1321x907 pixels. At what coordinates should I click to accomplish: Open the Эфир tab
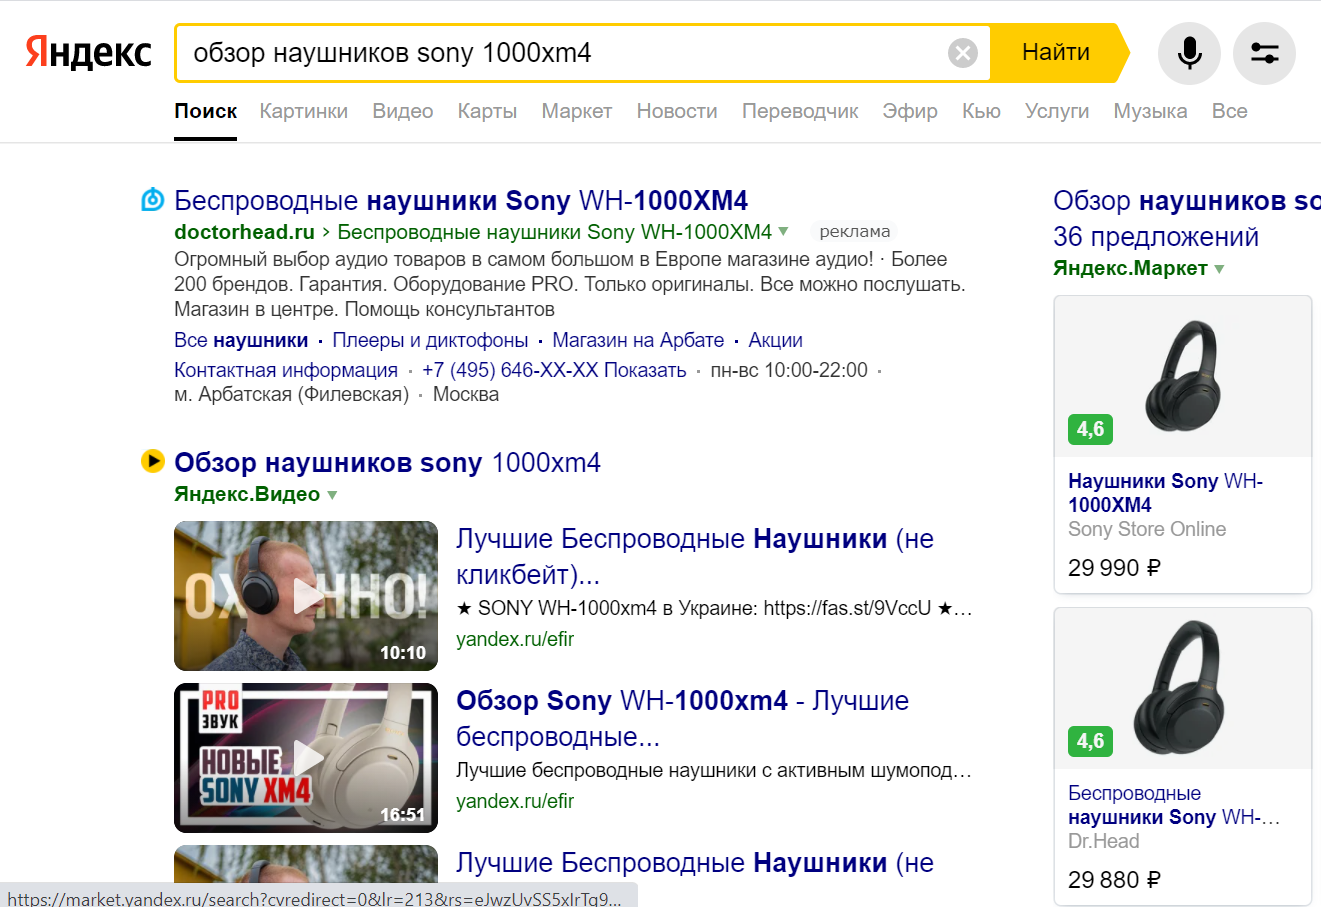910,111
